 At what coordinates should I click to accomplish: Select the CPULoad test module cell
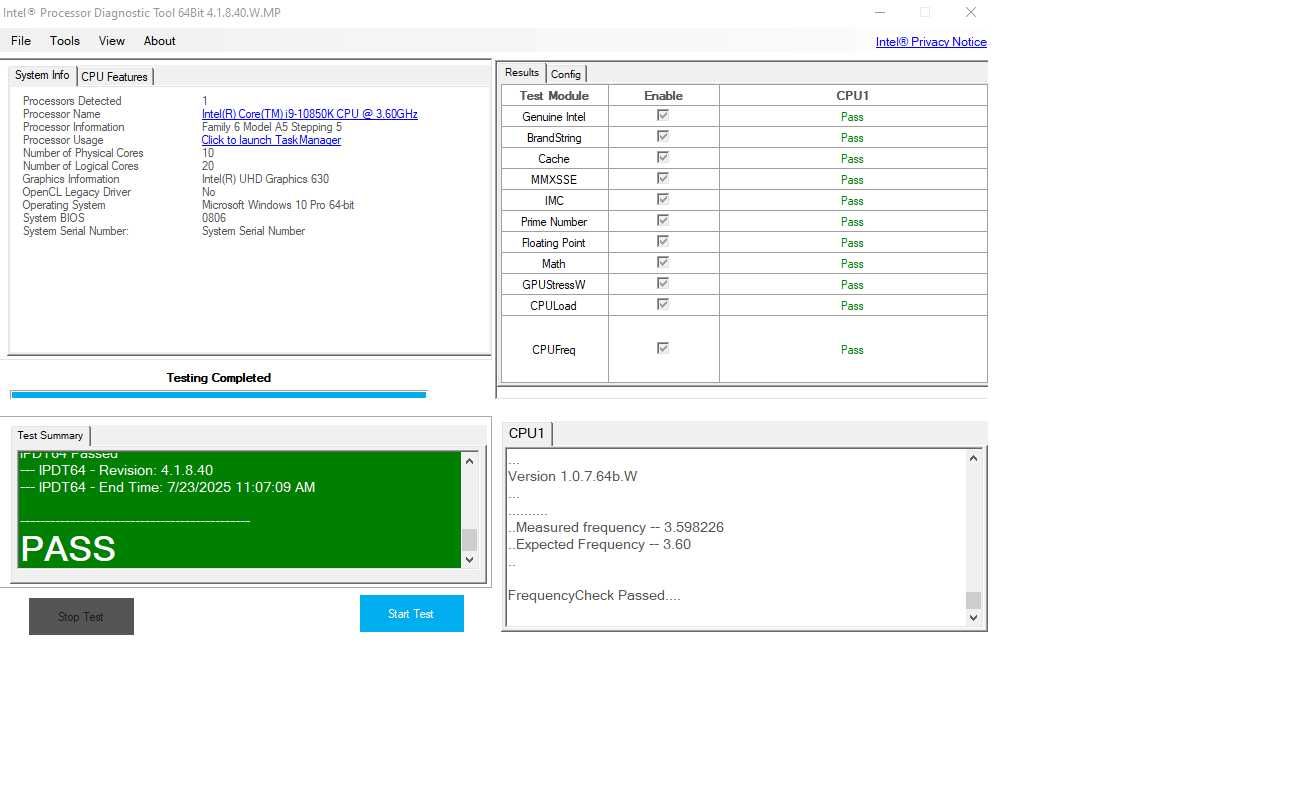[554, 306]
